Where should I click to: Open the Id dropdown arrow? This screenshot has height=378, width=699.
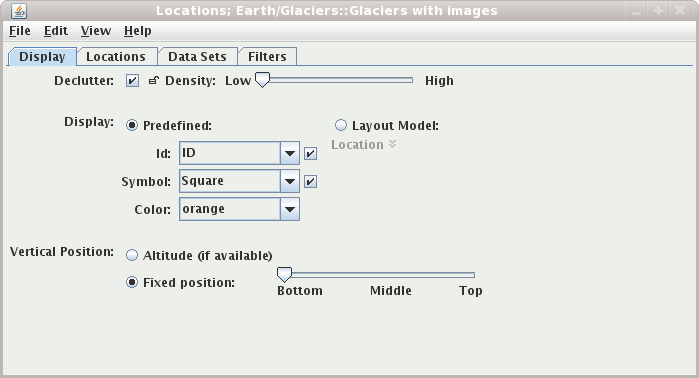tap(290, 153)
